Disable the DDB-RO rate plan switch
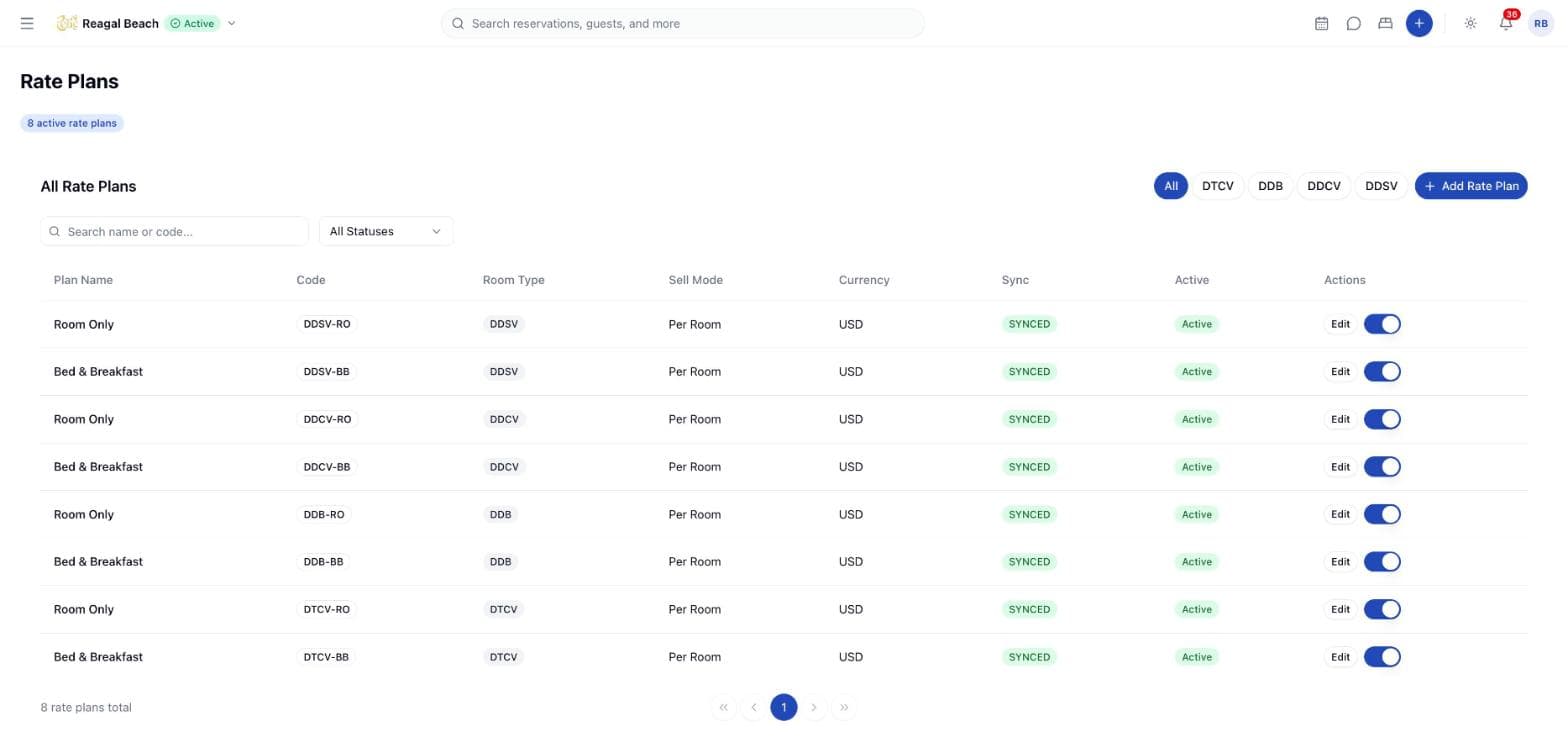This screenshot has height=753, width=1568. pyautogui.click(x=1382, y=514)
